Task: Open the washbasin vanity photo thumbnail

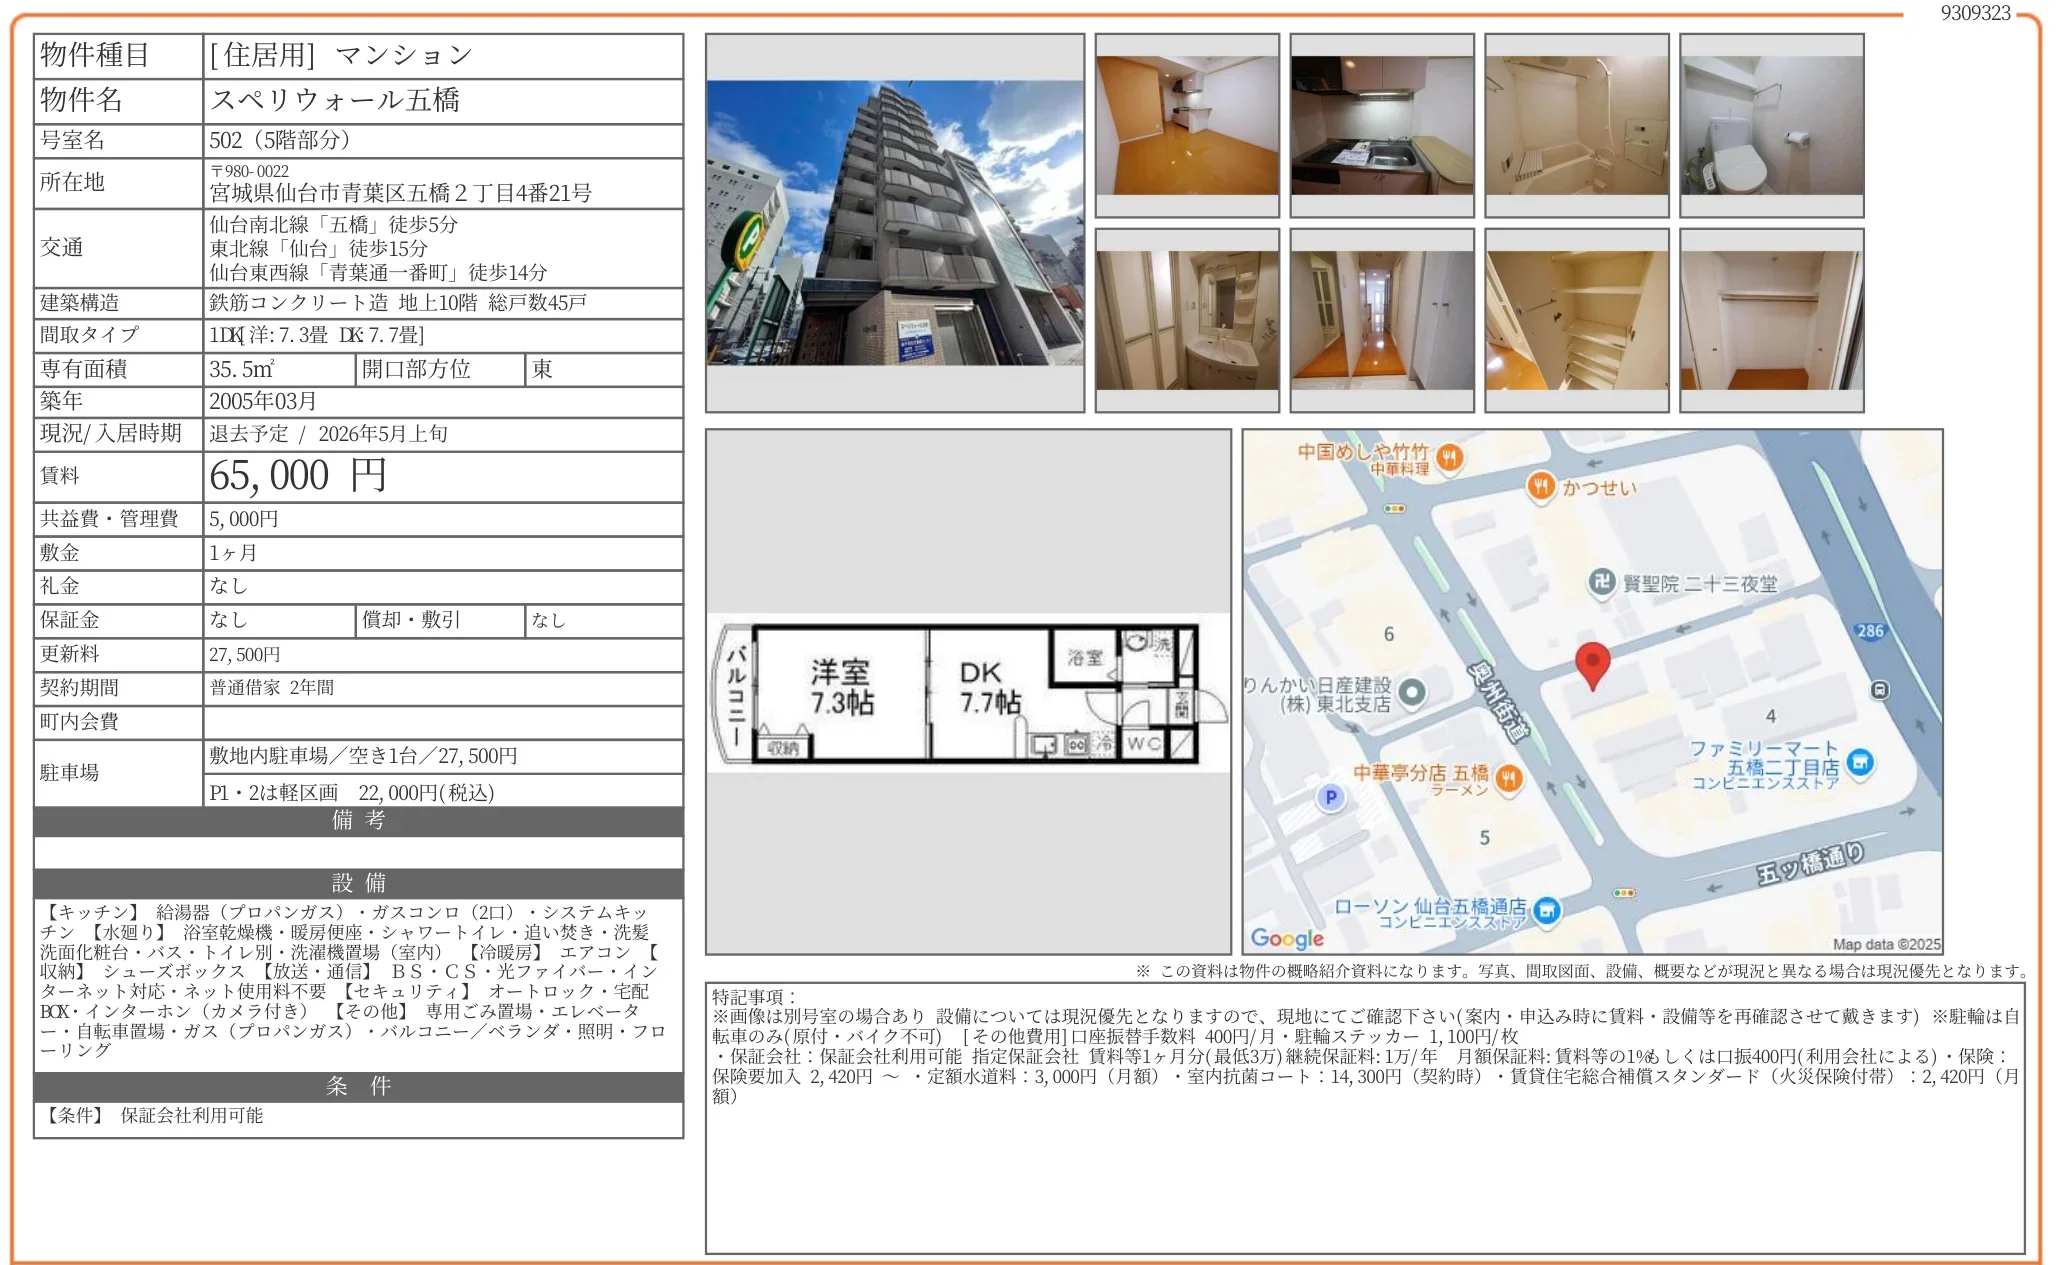Action: pos(1187,320)
